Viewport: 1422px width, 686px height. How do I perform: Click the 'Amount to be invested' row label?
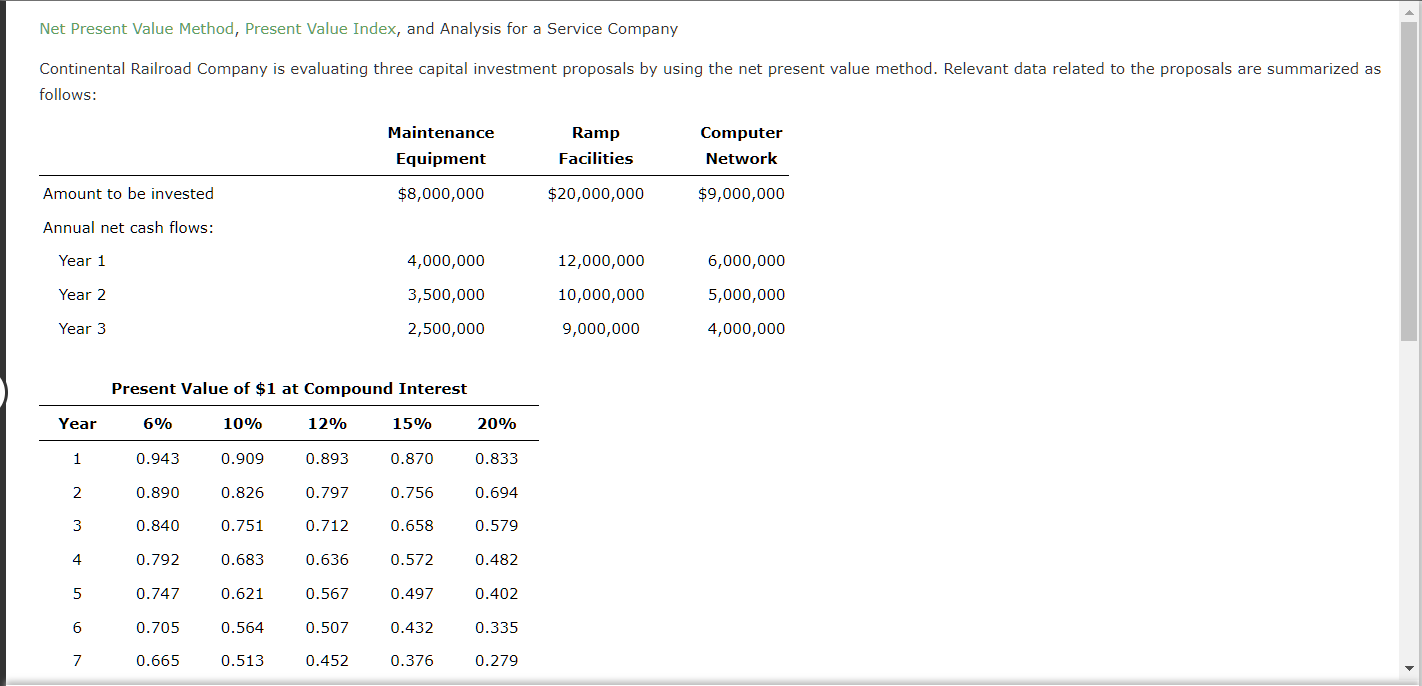tap(128, 193)
